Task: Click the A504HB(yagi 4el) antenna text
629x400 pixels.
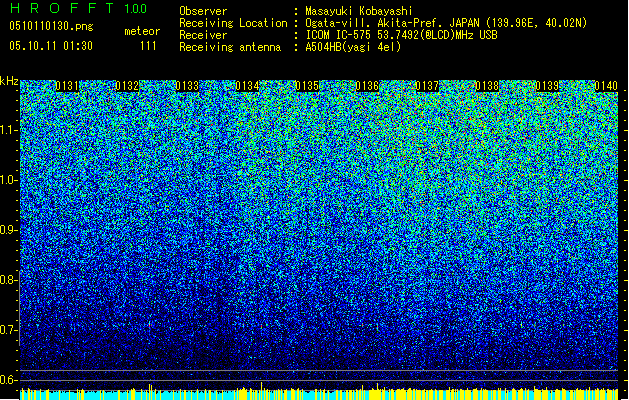Action: coord(353,47)
